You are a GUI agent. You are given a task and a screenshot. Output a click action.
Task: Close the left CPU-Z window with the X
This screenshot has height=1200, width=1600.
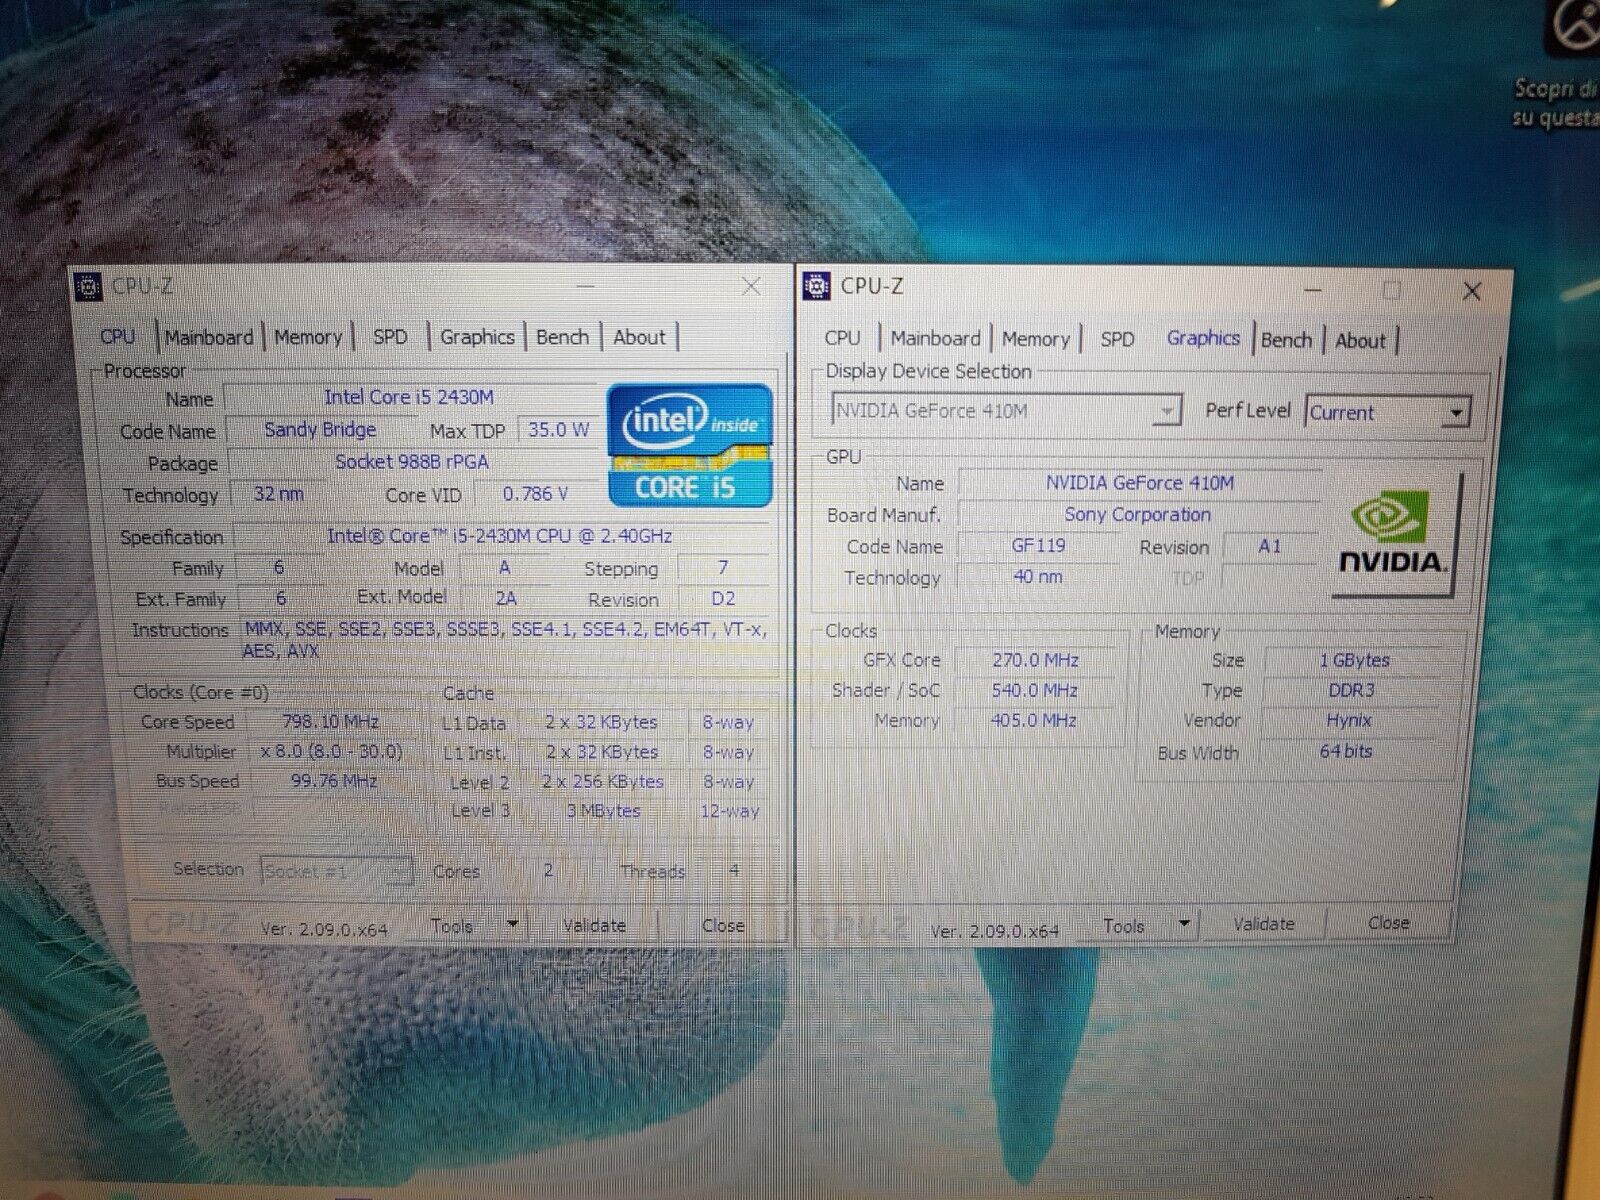751,287
